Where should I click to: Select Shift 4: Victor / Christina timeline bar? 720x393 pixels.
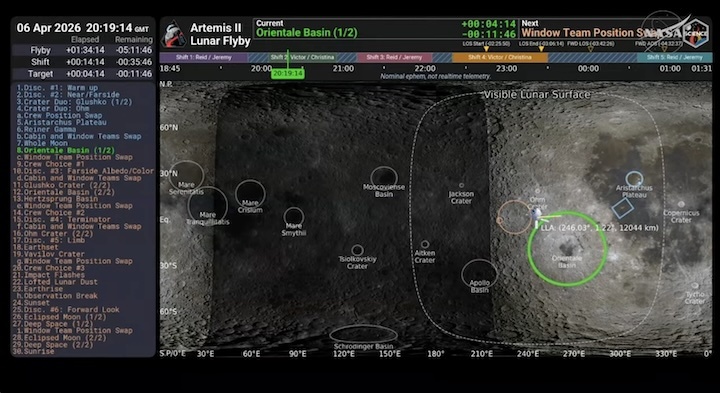[x=500, y=57]
